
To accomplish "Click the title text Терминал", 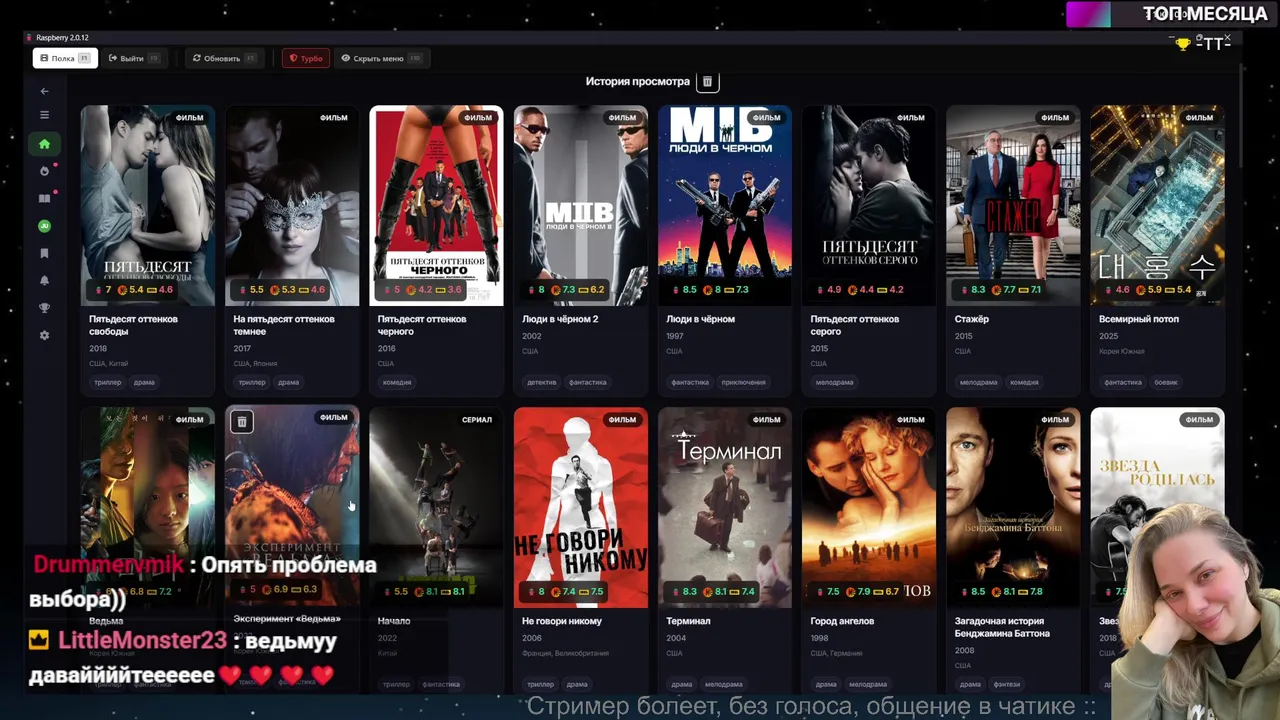I will (688, 621).
